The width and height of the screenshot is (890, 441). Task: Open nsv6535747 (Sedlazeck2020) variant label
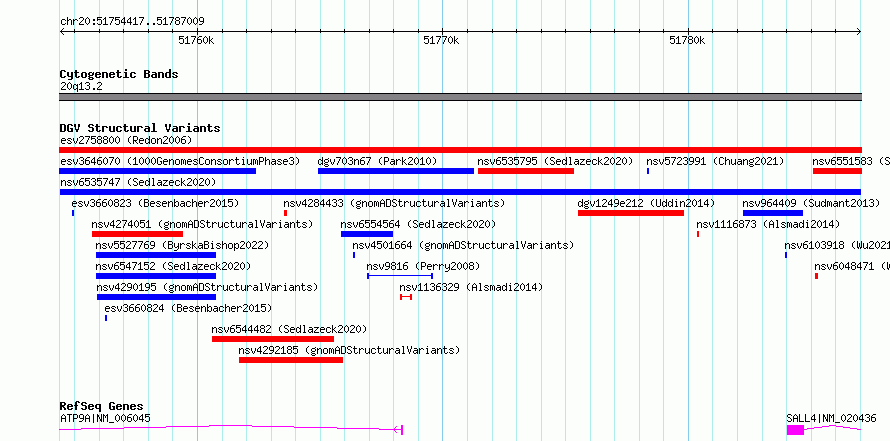pyautogui.click(x=138, y=182)
